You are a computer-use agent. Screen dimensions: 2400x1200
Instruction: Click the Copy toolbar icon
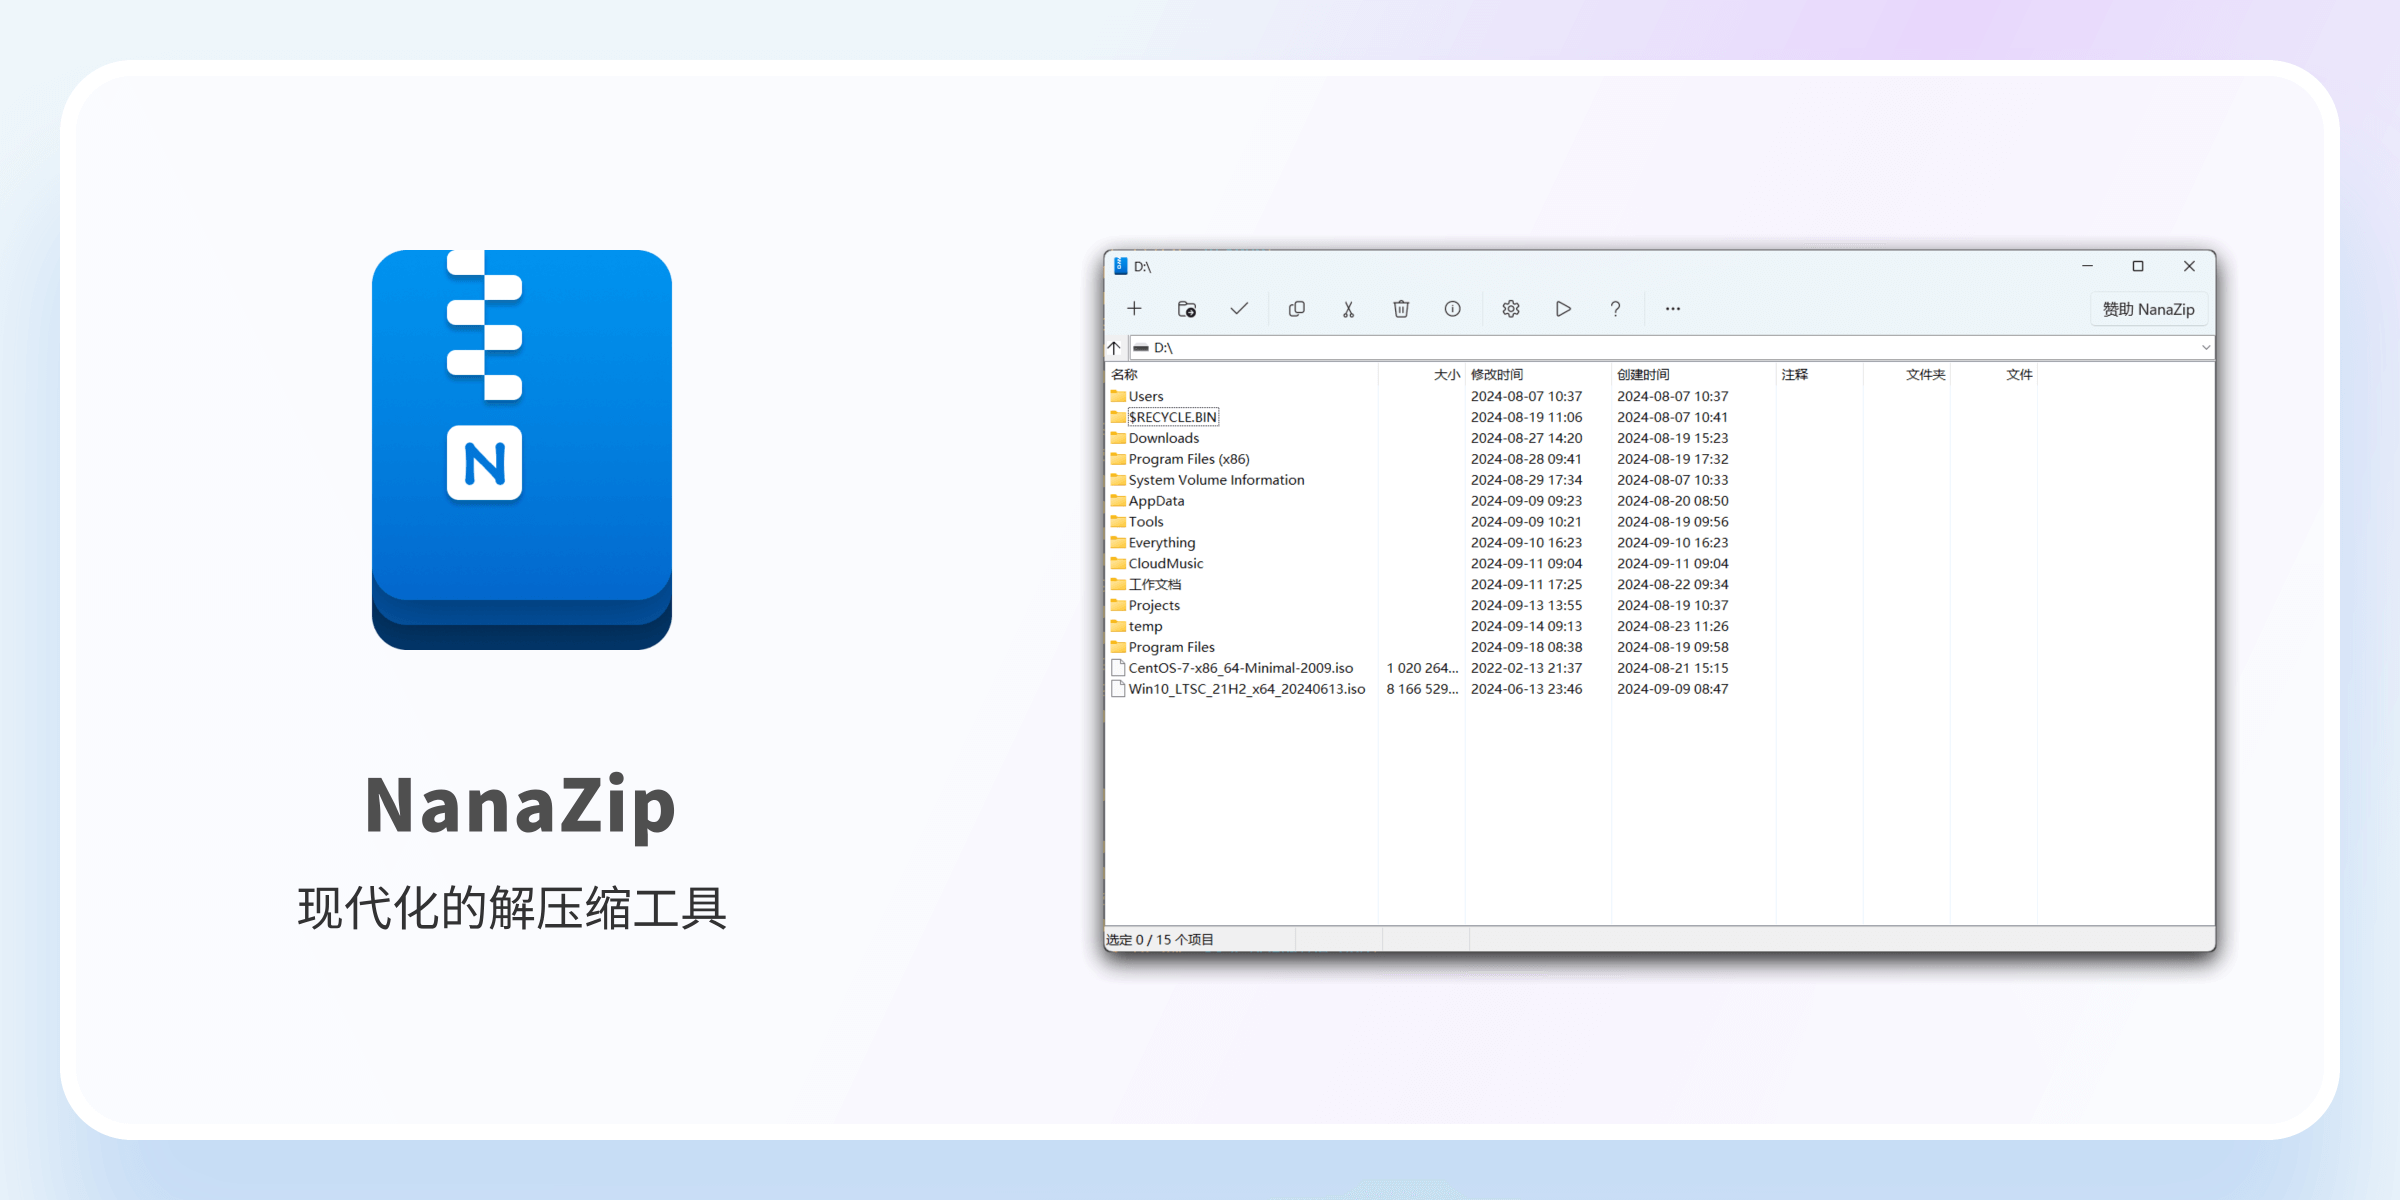[x=1297, y=309]
